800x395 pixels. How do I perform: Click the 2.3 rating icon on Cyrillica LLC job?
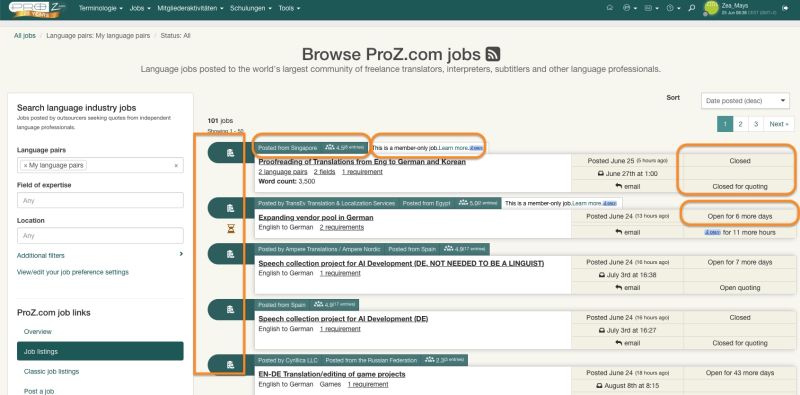click(x=429, y=360)
